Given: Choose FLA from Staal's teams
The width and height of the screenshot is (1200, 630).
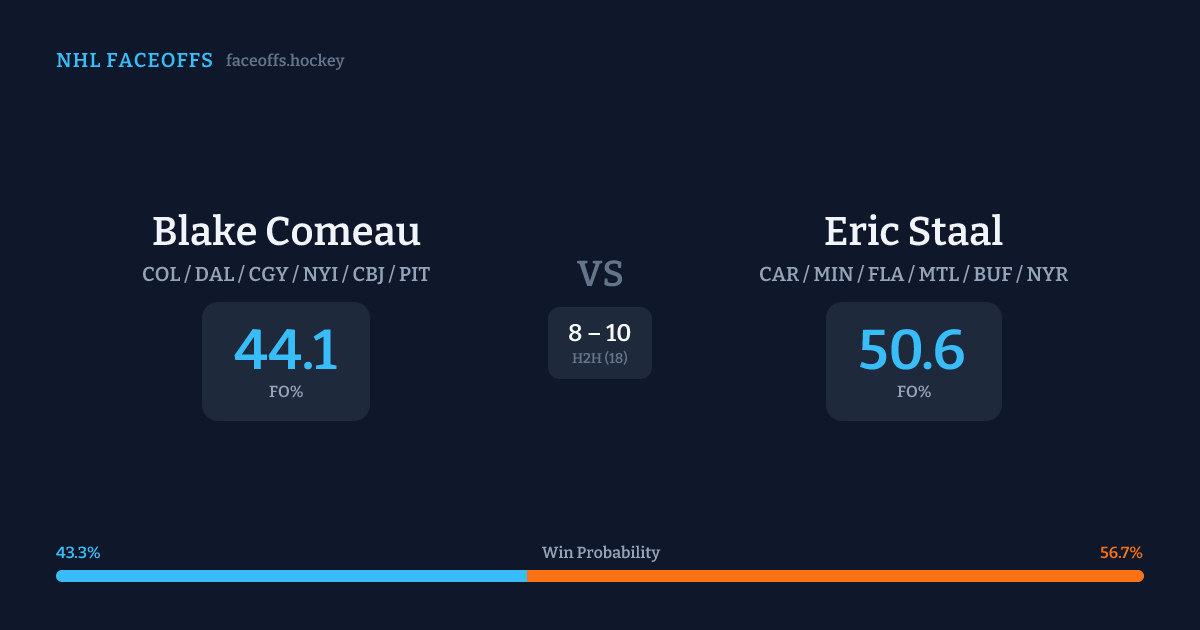Looking at the screenshot, I should (x=886, y=274).
